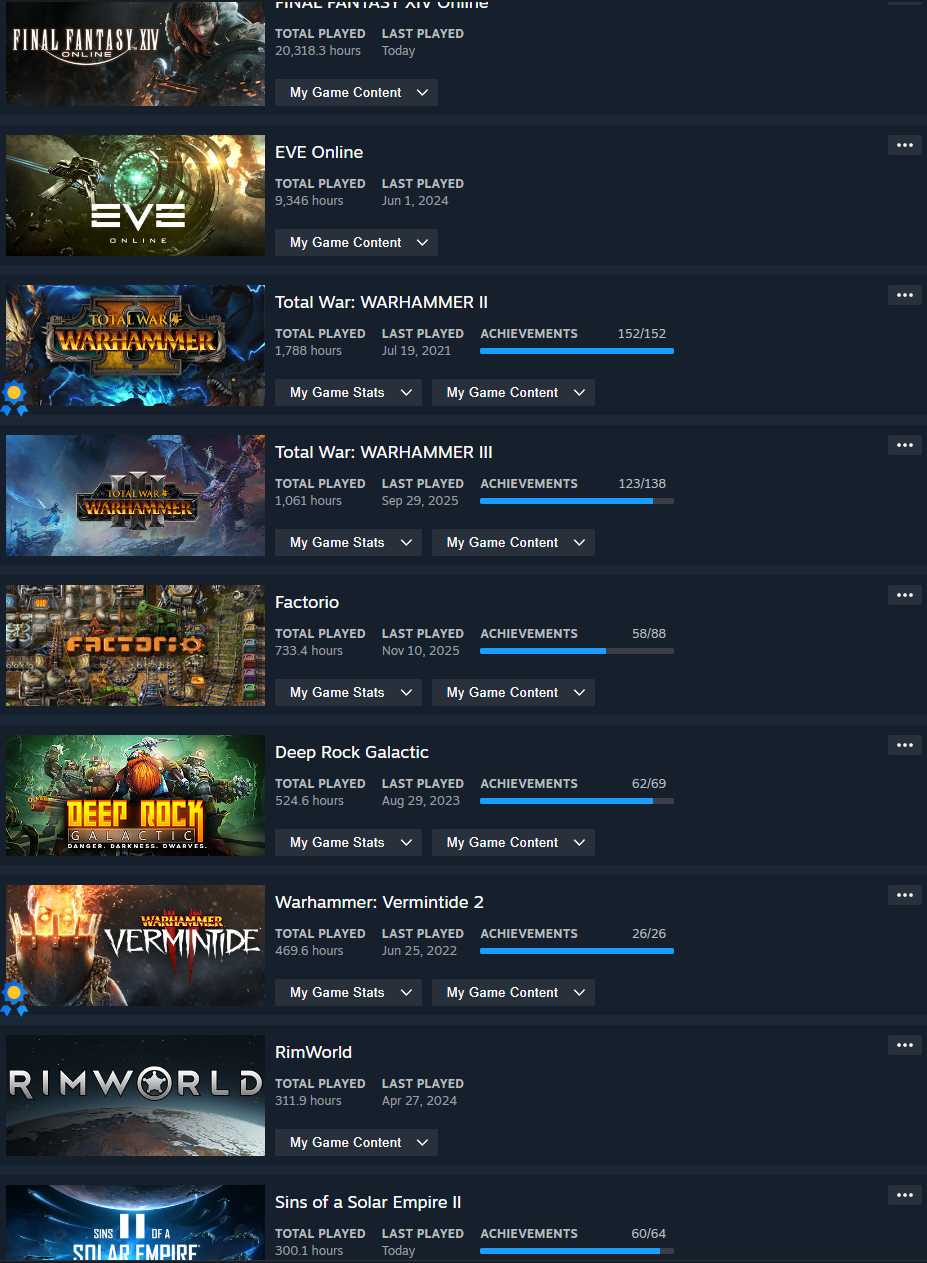Open the three-dot menu for EVE Online
Image resolution: width=927 pixels, height=1263 pixels.
point(904,145)
